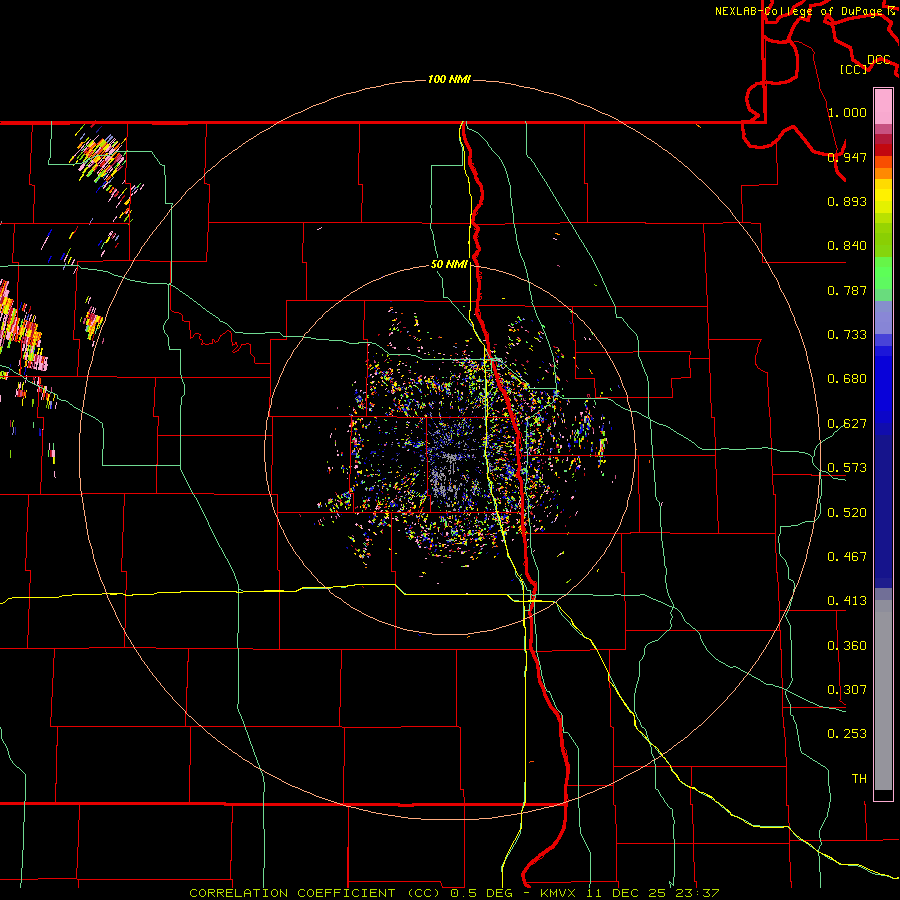Select the 1.000 value on the scale
The width and height of the screenshot is (900, 900).
click(x=847, y=112)
